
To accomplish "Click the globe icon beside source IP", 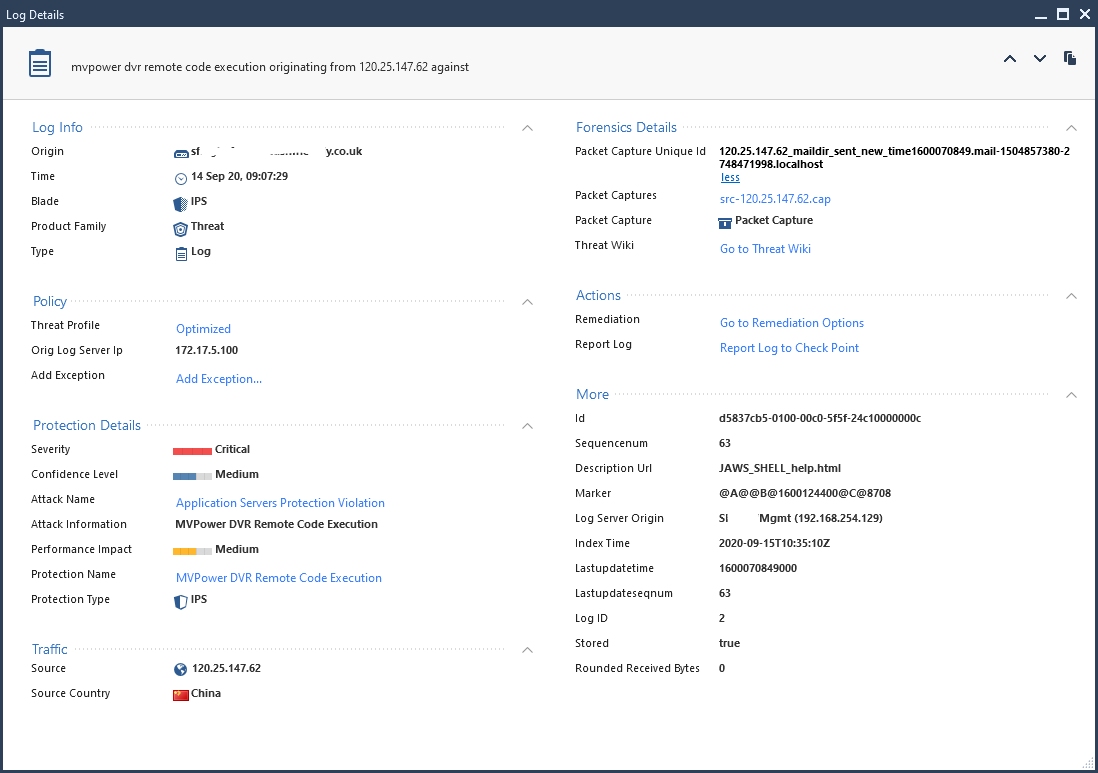I will pyautogui.click(x=180, y=669).
